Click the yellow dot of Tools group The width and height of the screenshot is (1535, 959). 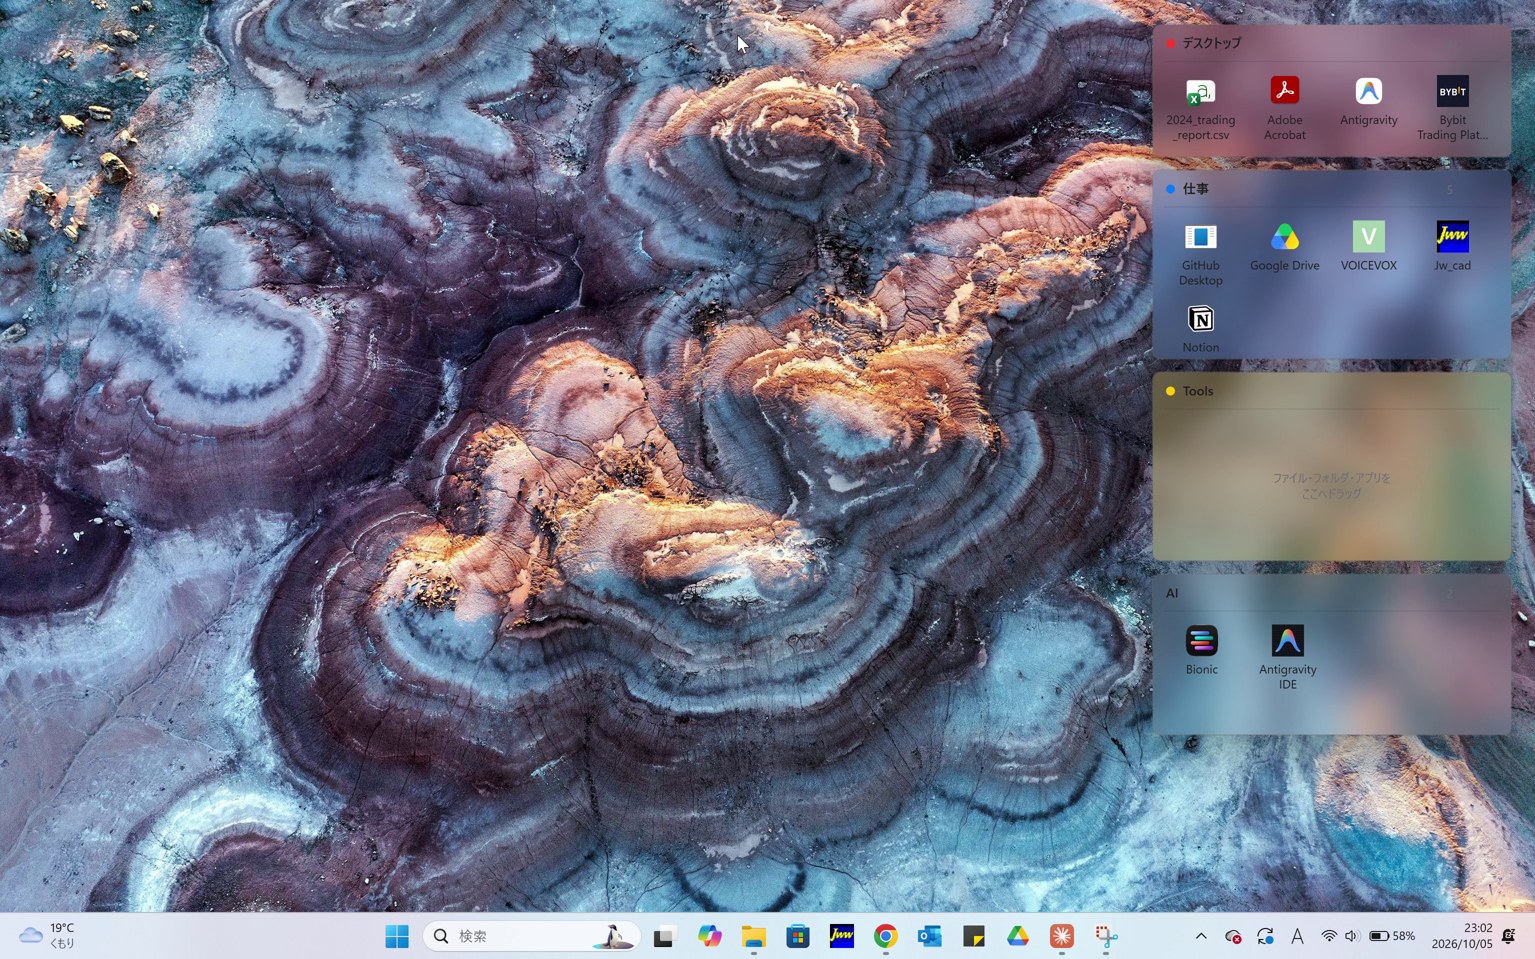tap(1170, 391)
